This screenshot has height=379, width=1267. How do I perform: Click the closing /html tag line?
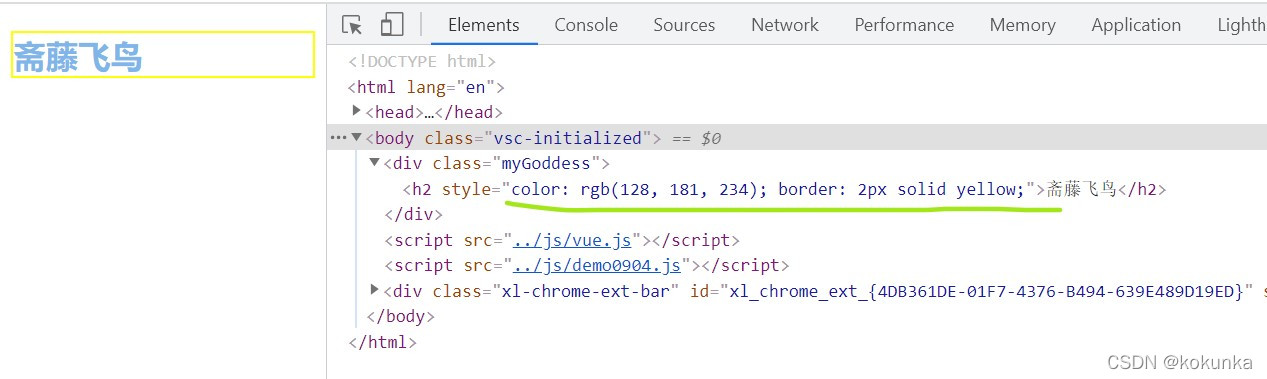point(382,342)
